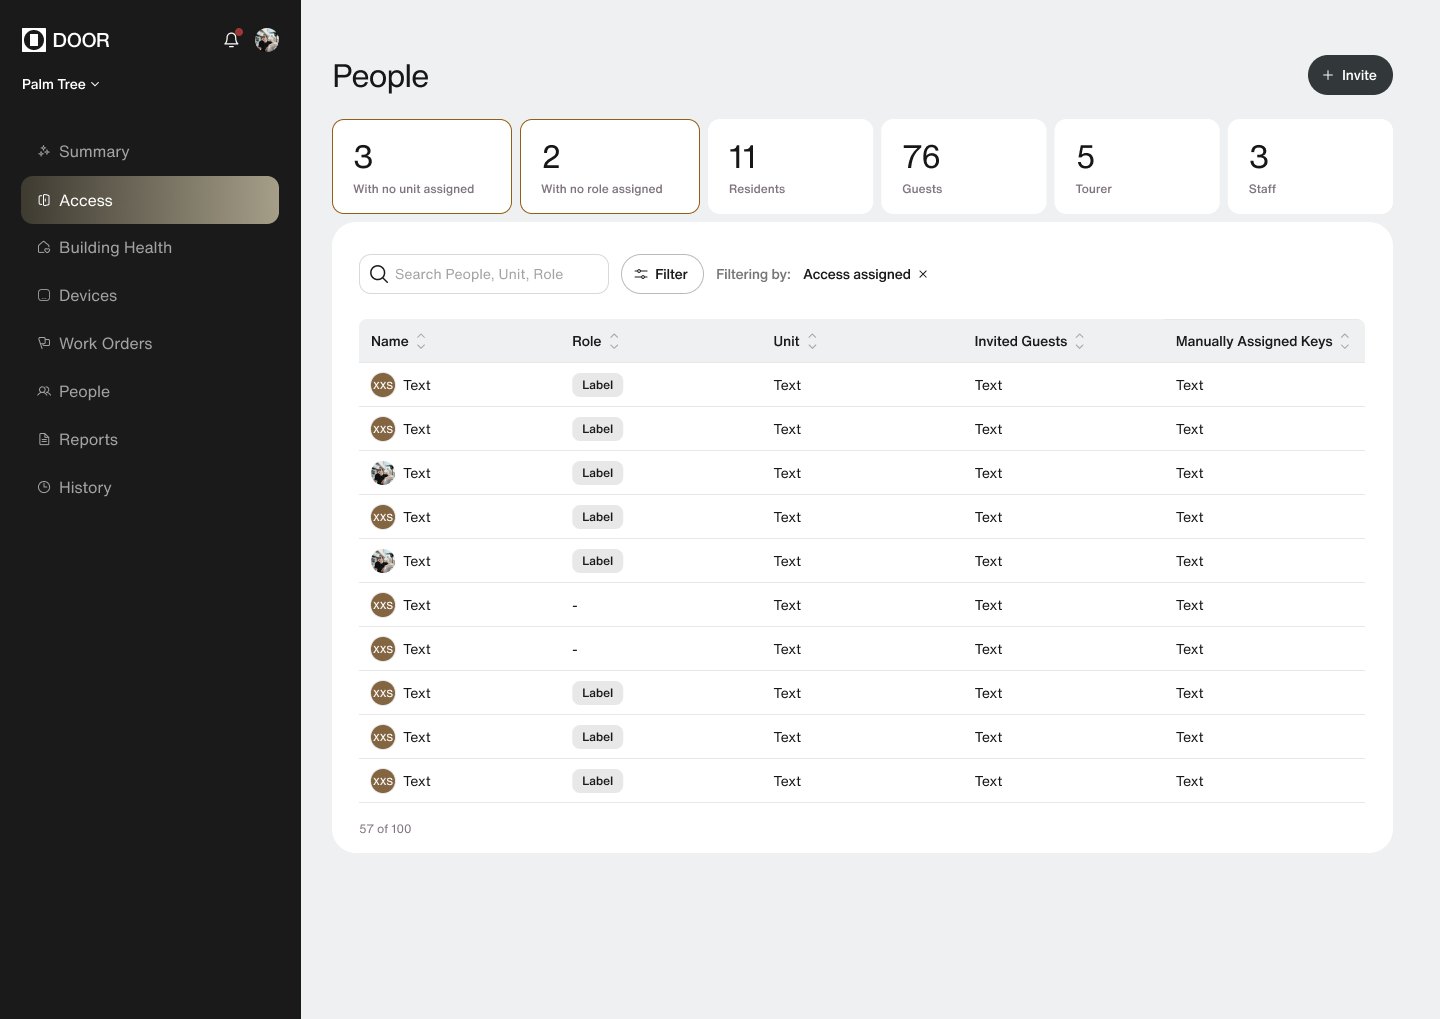
Task: Open Reports in the sidebar
Action: click(150, 440)
